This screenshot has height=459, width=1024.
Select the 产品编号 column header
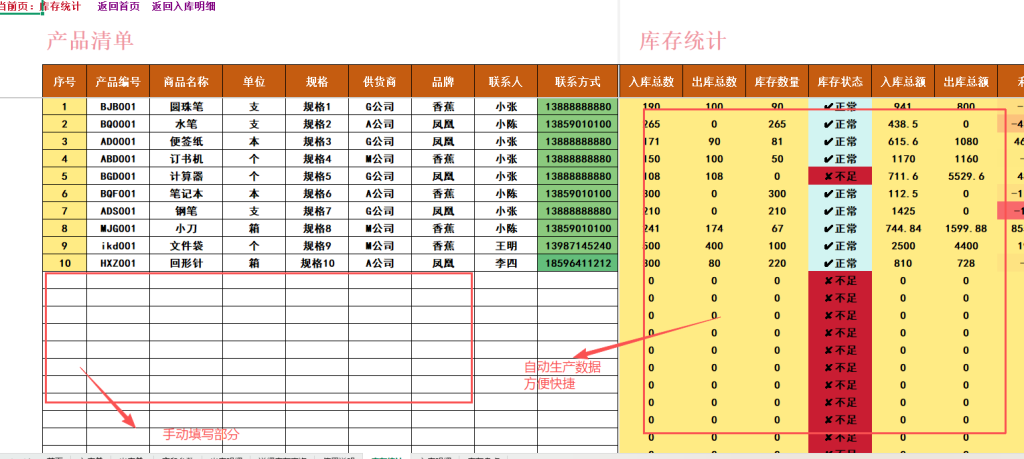(x=118, y=82)
